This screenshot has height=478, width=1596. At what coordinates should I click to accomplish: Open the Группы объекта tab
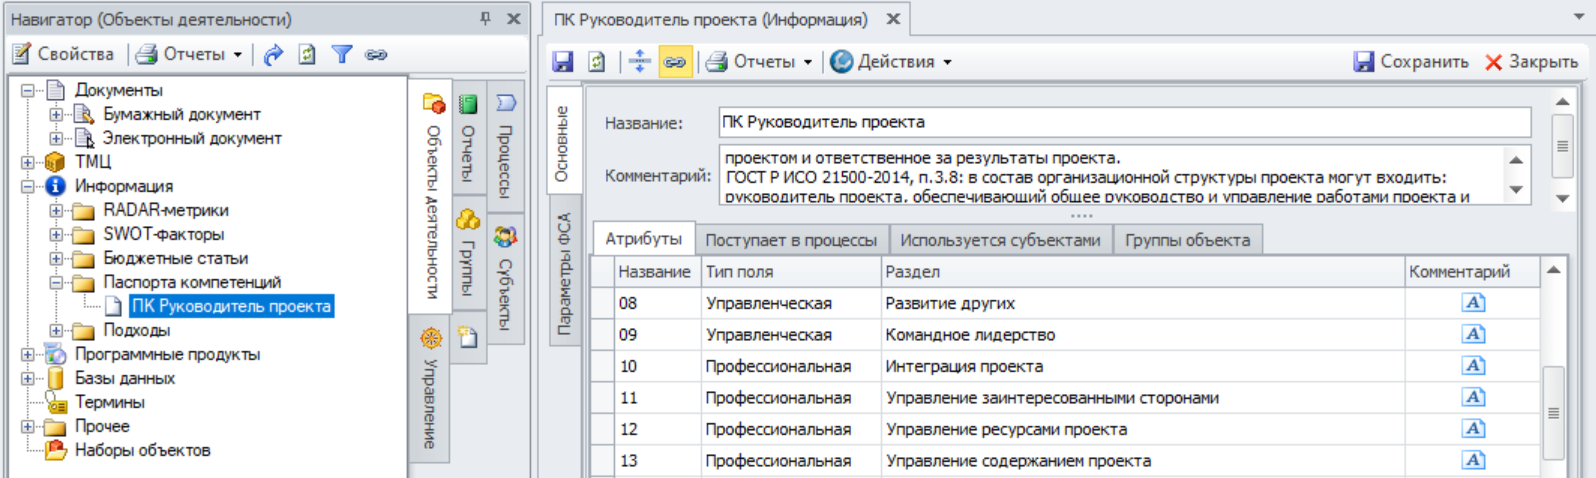pos(1187,240)
